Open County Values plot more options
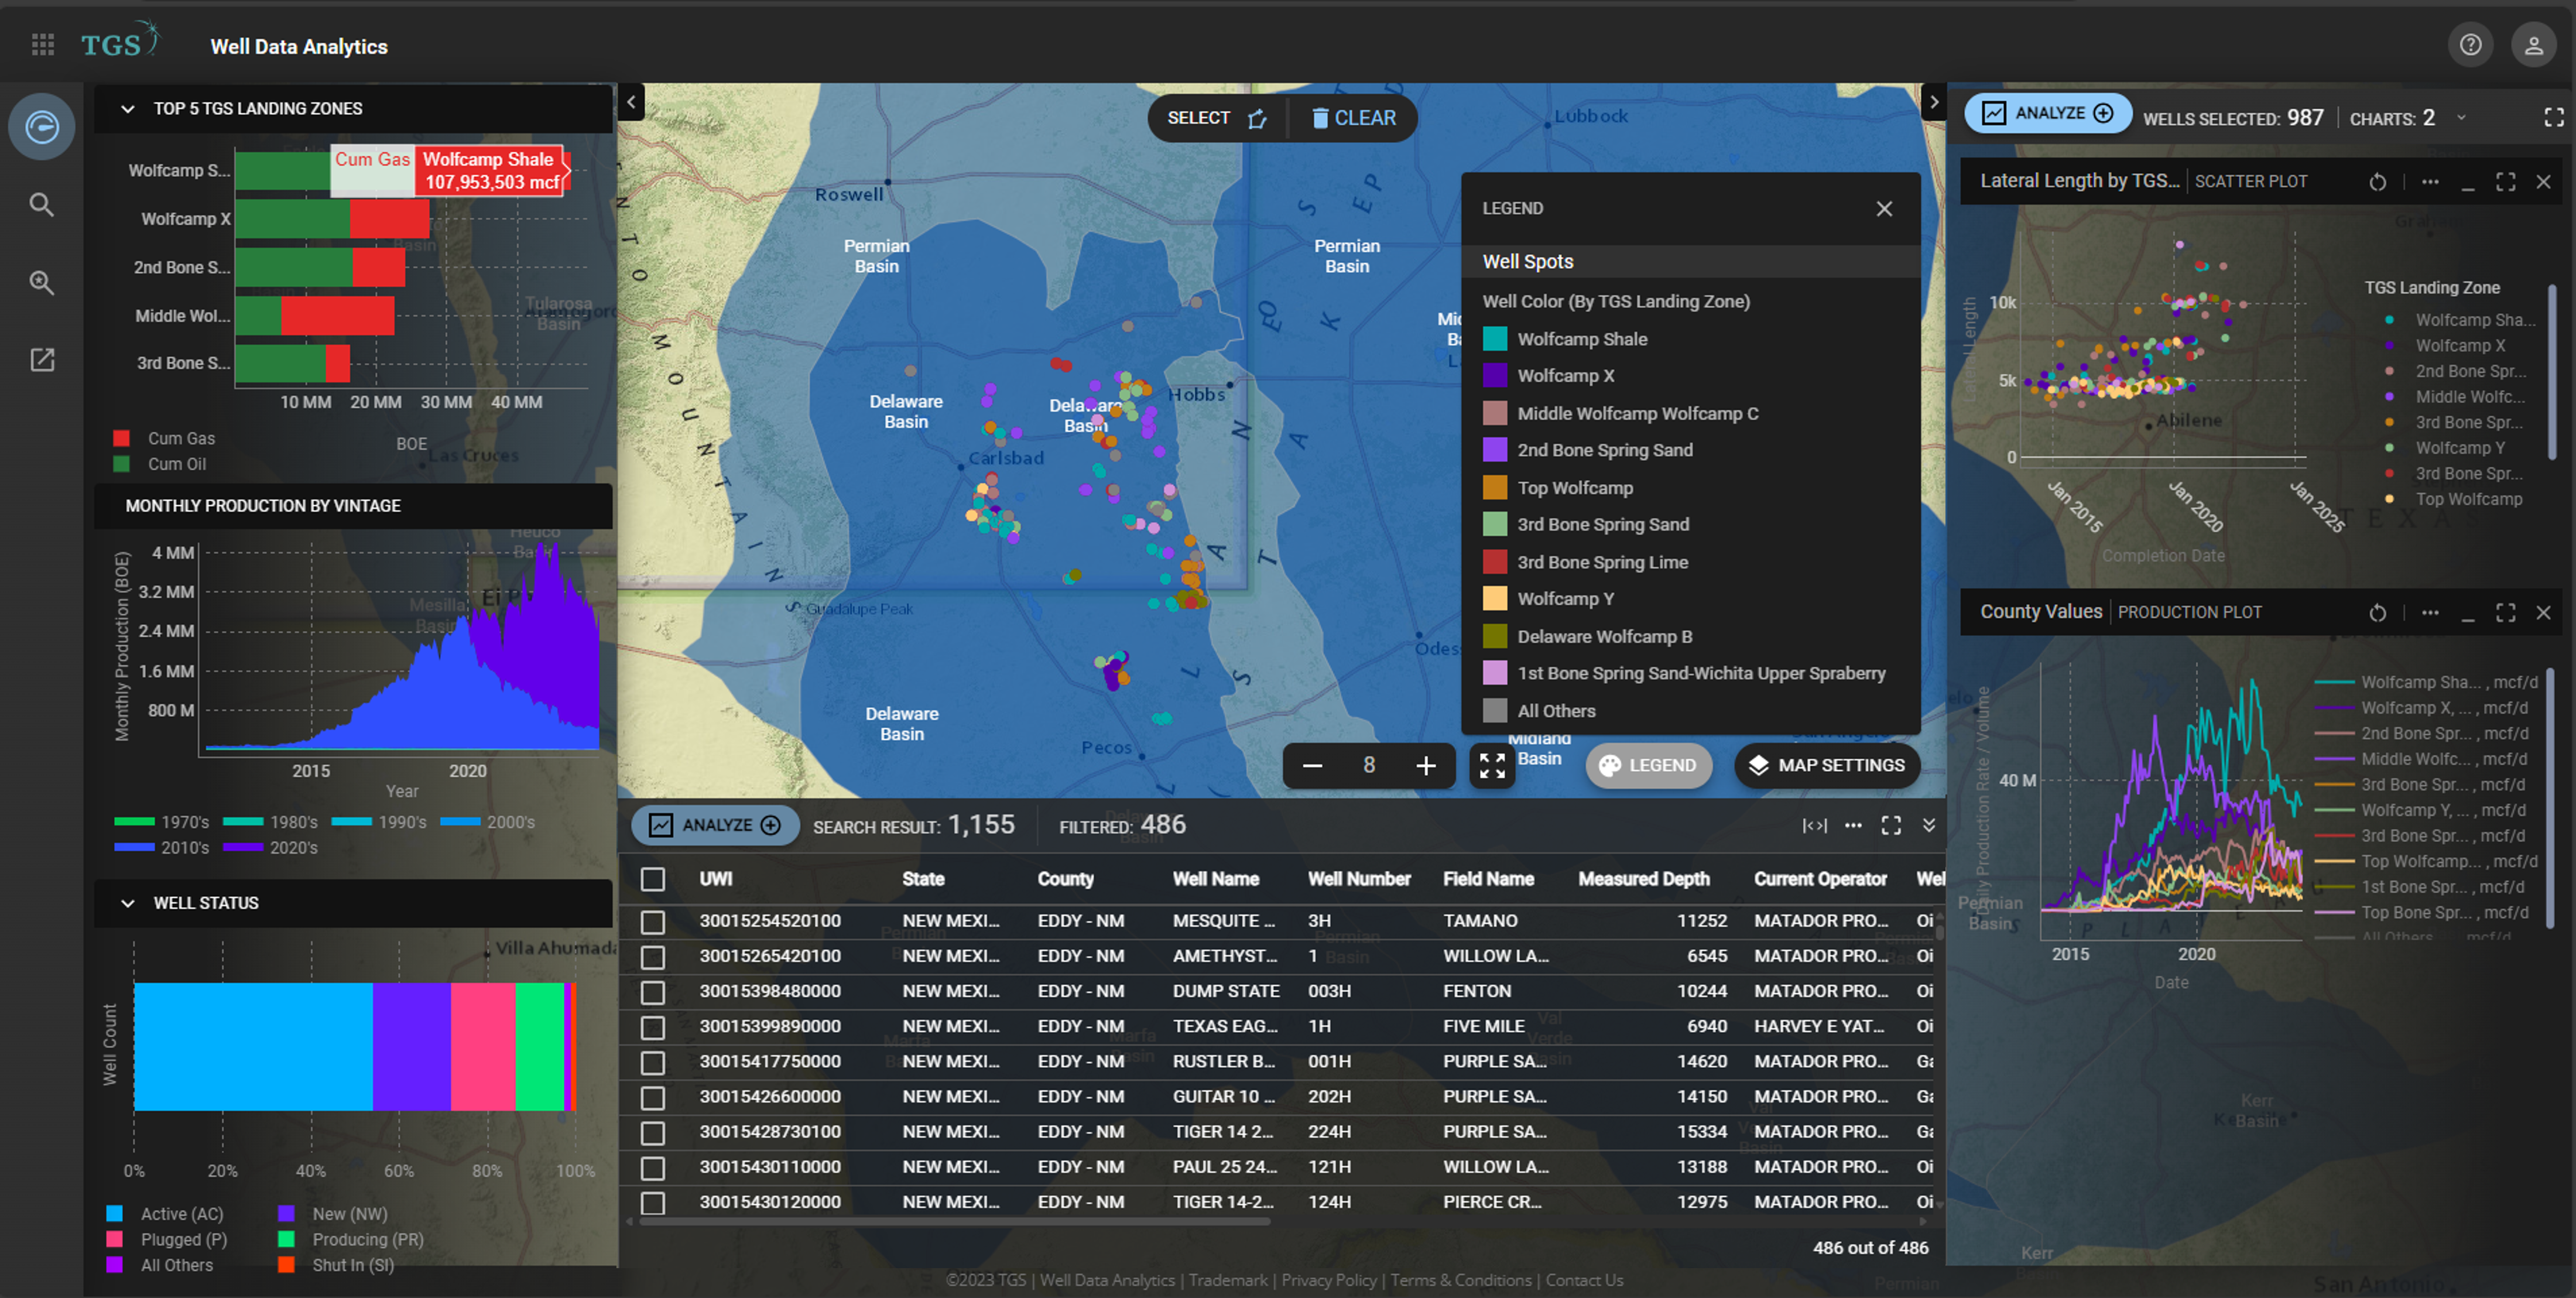Screen dimensions: 2576x1298 (x=2429, y=613)
